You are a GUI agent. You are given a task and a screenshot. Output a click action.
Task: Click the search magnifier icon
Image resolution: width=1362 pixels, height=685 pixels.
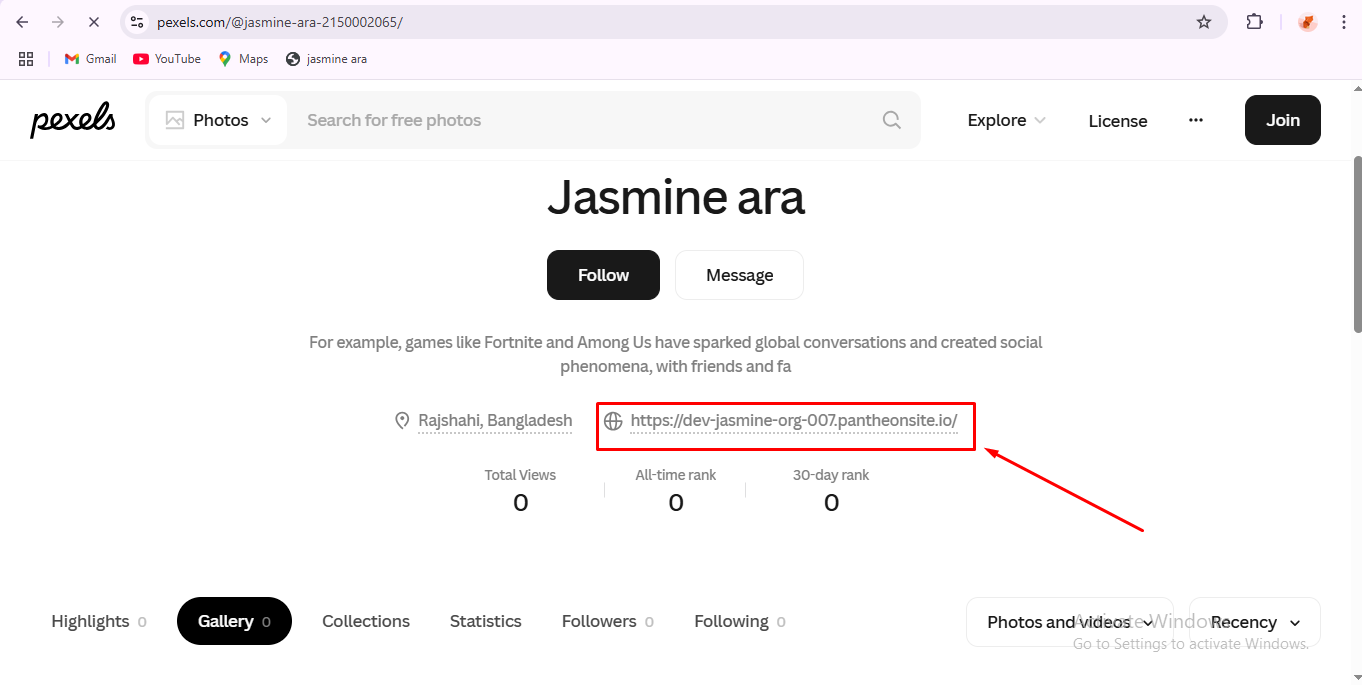point(891,120)
